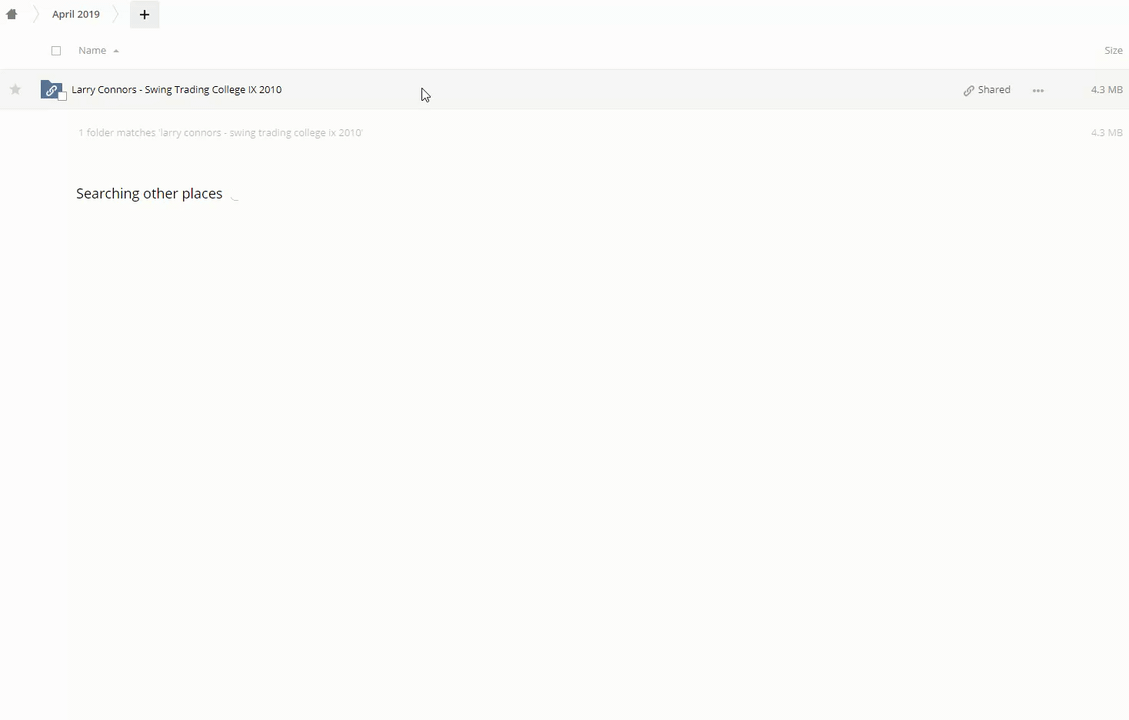Click the 'Searching other places' heading
The image size is (1129, 720).
point(149,194)
